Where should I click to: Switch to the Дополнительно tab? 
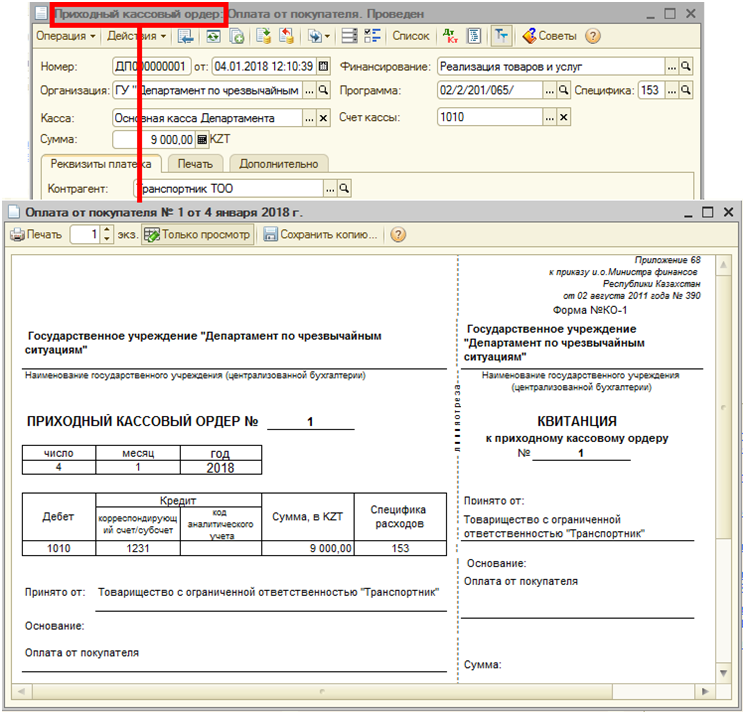279,164
